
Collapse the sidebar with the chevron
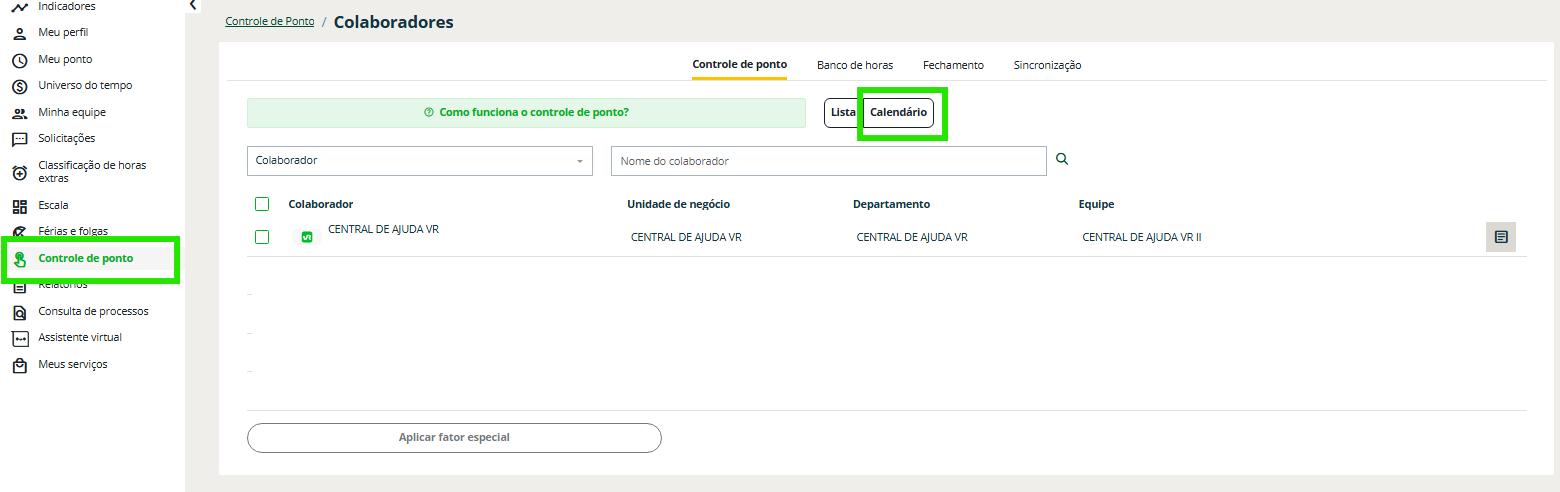(193, 6)
